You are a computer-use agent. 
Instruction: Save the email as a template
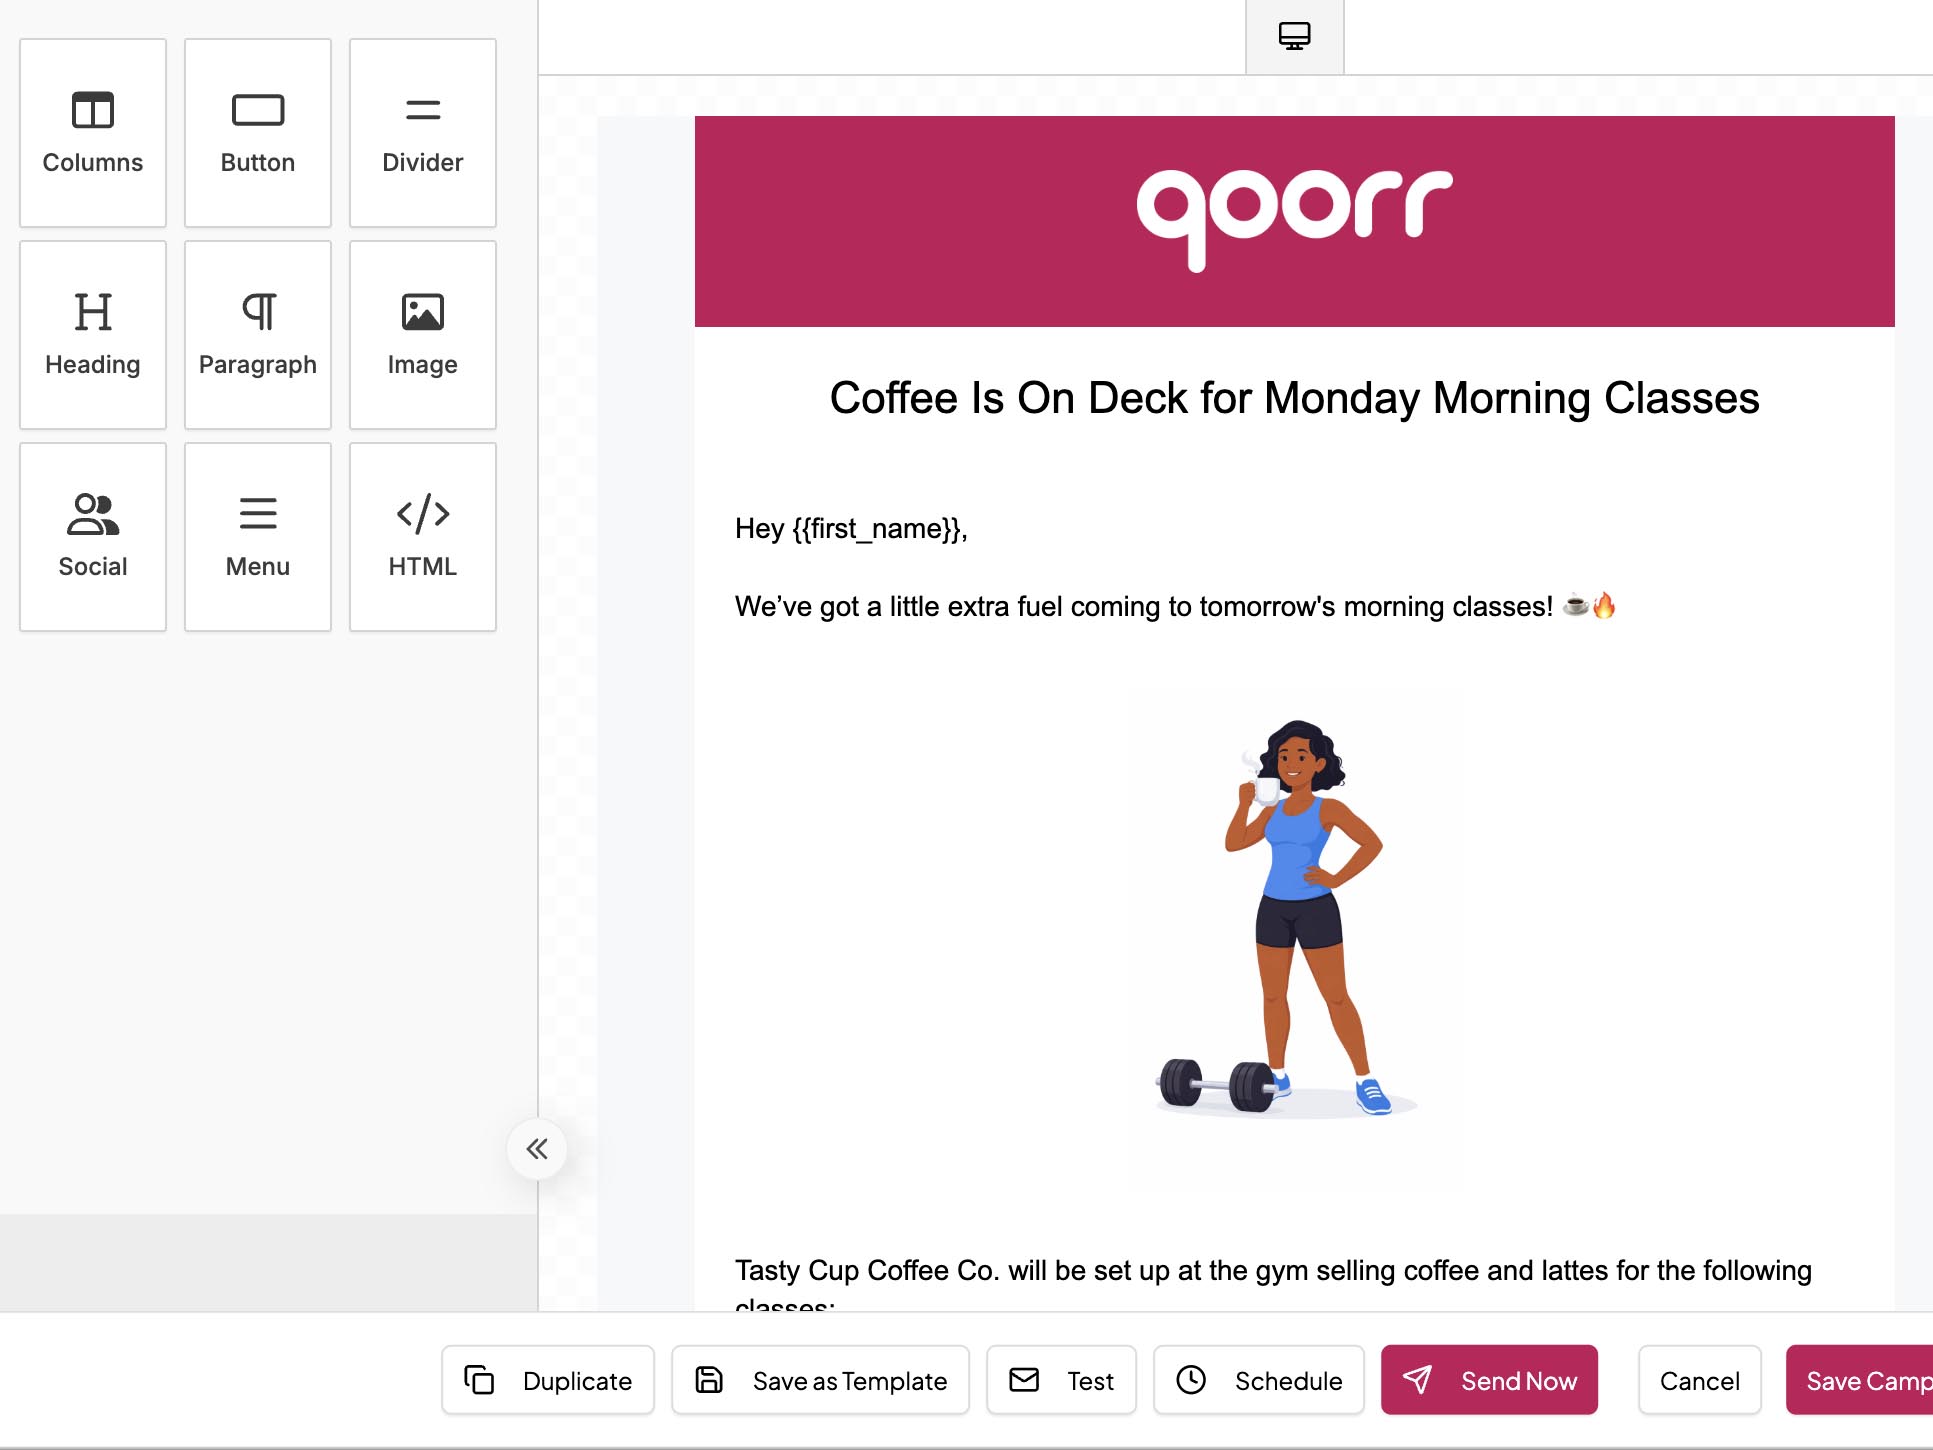[819, 1380]
